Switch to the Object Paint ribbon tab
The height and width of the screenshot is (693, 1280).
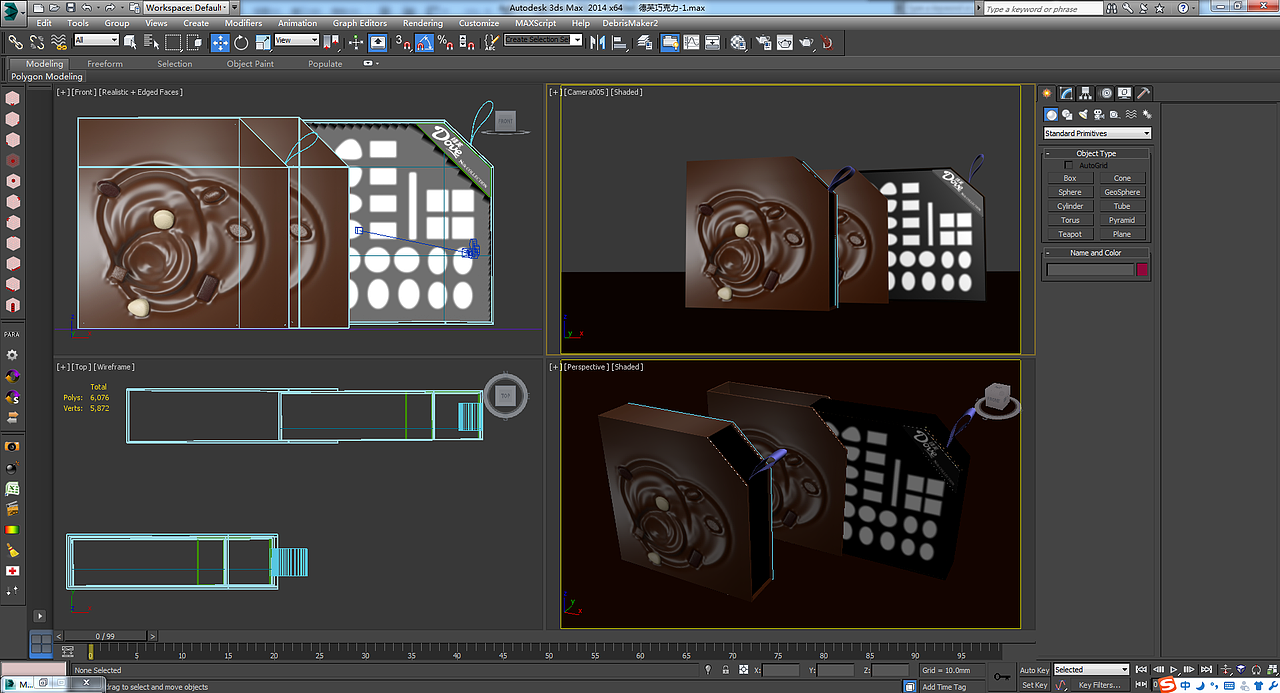coord(250,63)
